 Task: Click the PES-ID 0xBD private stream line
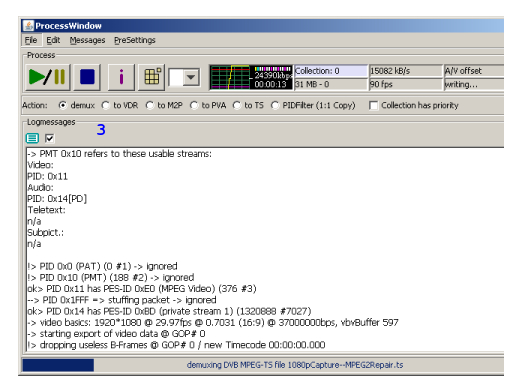coord(169,311)
